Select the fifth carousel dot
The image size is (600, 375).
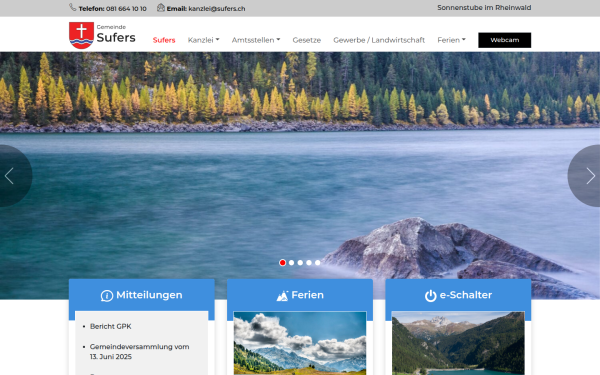318,262
